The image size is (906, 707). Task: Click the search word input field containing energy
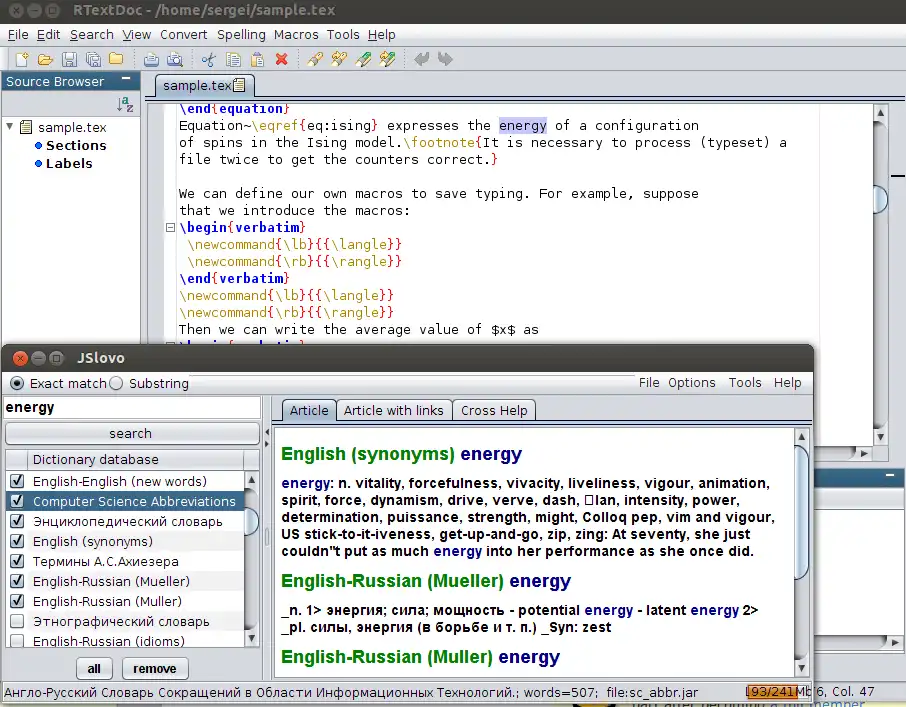click(131, 408)
